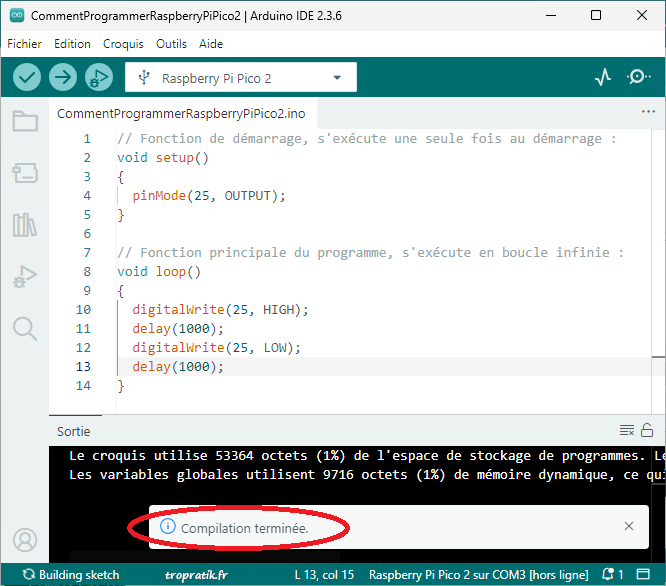666x586 pixels.
Task: Dismiss the Compilation terminée notification
Action: coord(629,527)
